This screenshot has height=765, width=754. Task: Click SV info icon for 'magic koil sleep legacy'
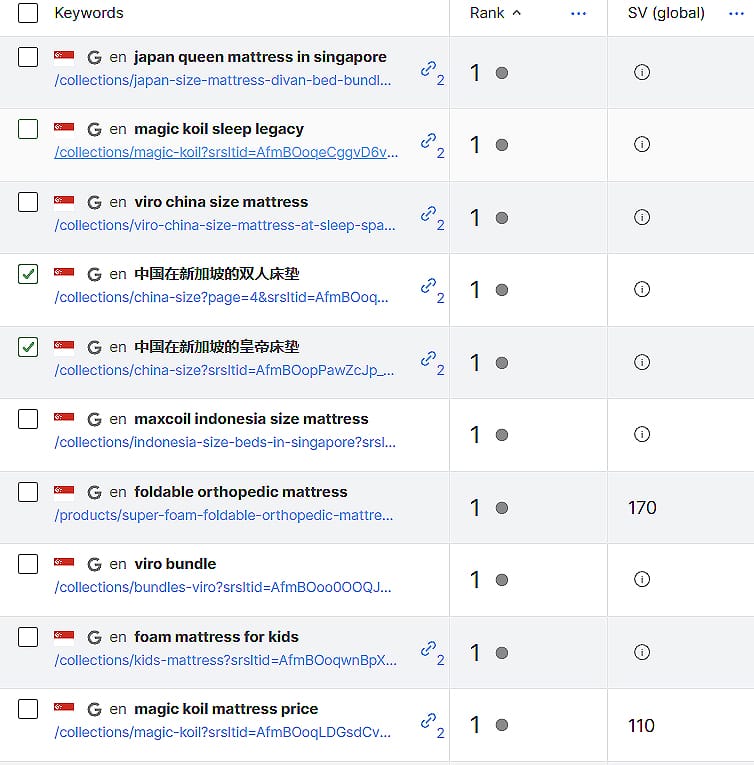pos(642,144)
